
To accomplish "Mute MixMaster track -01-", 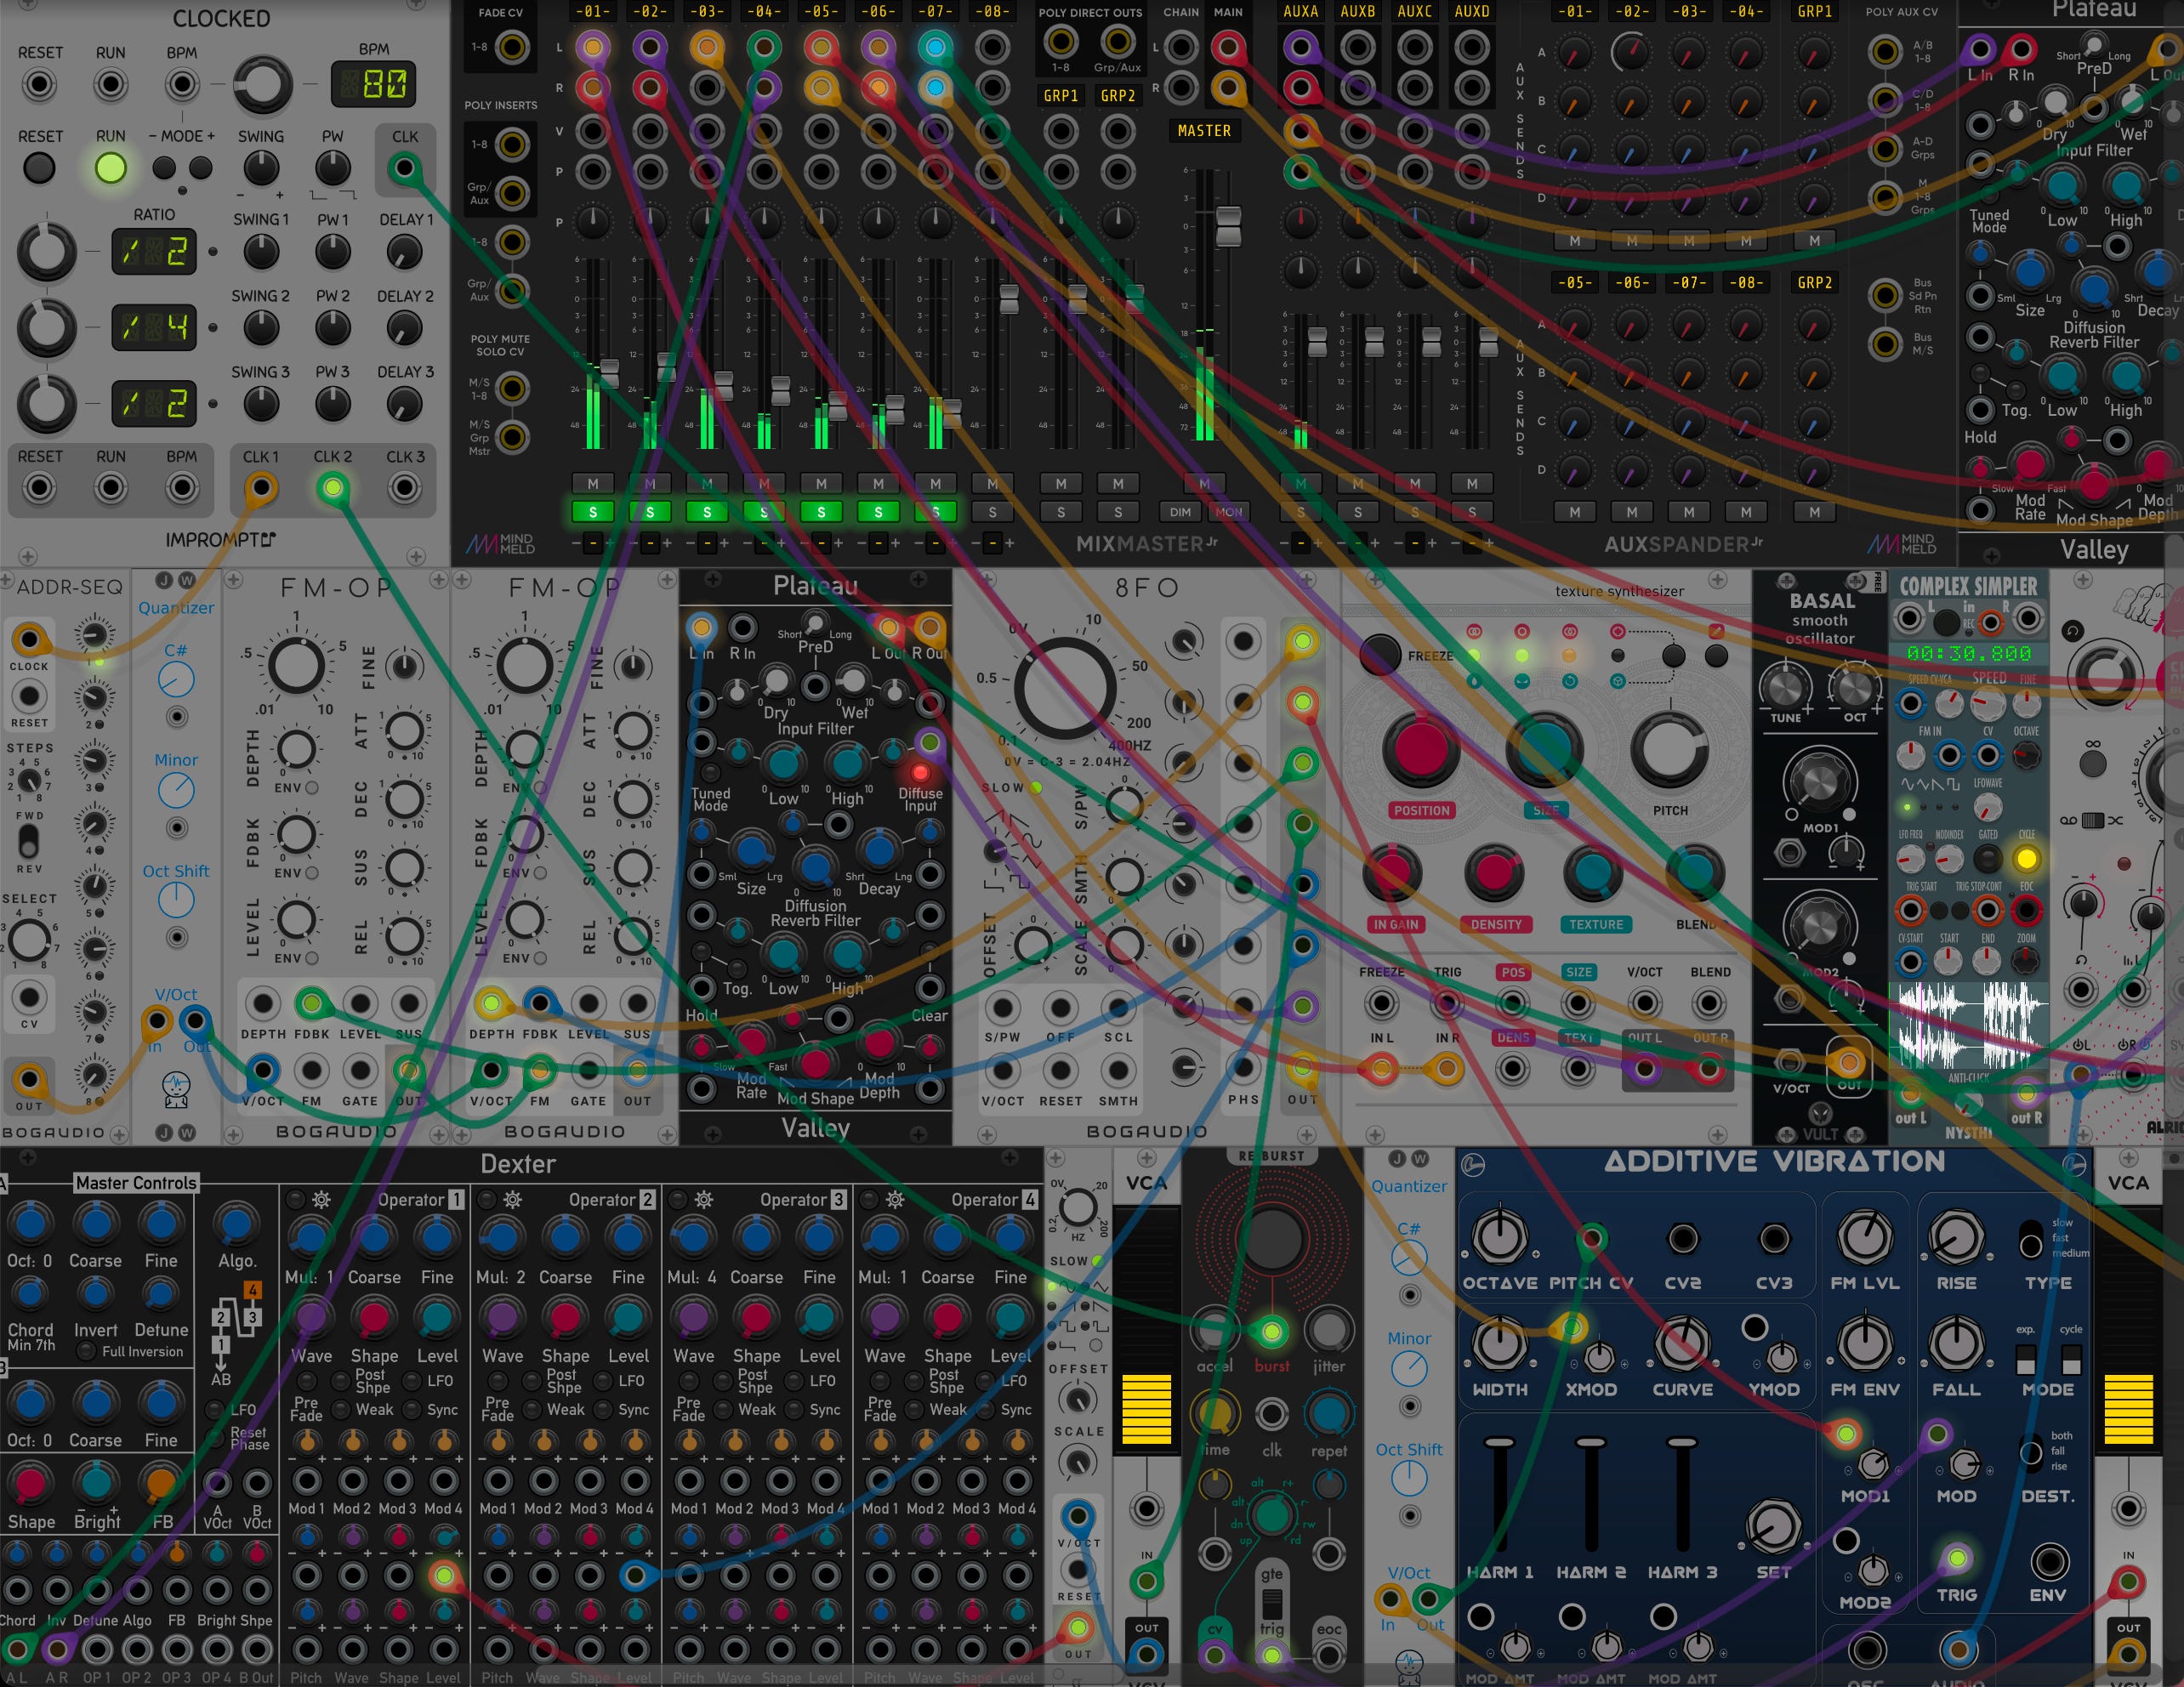I will 593,484.
